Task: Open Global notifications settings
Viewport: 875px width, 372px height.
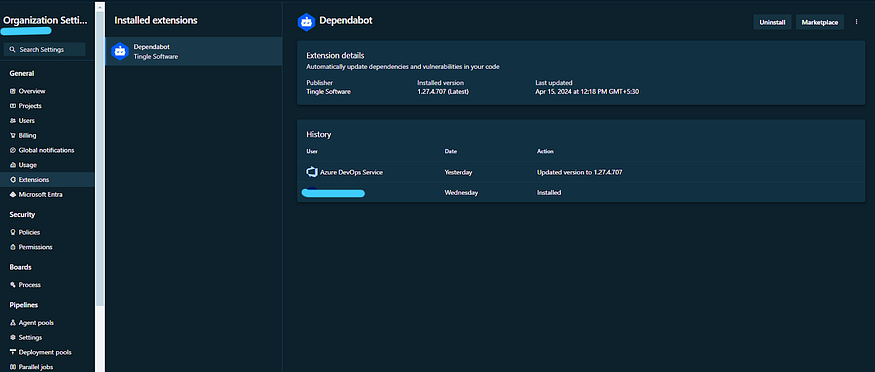Action: [x=47, y=150]
